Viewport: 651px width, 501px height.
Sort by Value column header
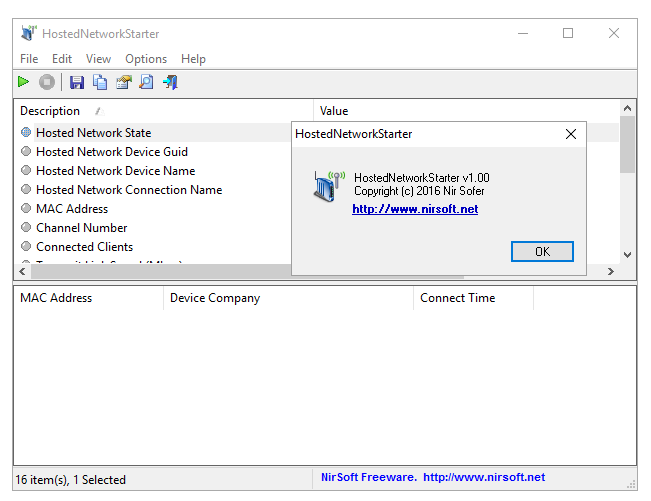coord(466,111)
